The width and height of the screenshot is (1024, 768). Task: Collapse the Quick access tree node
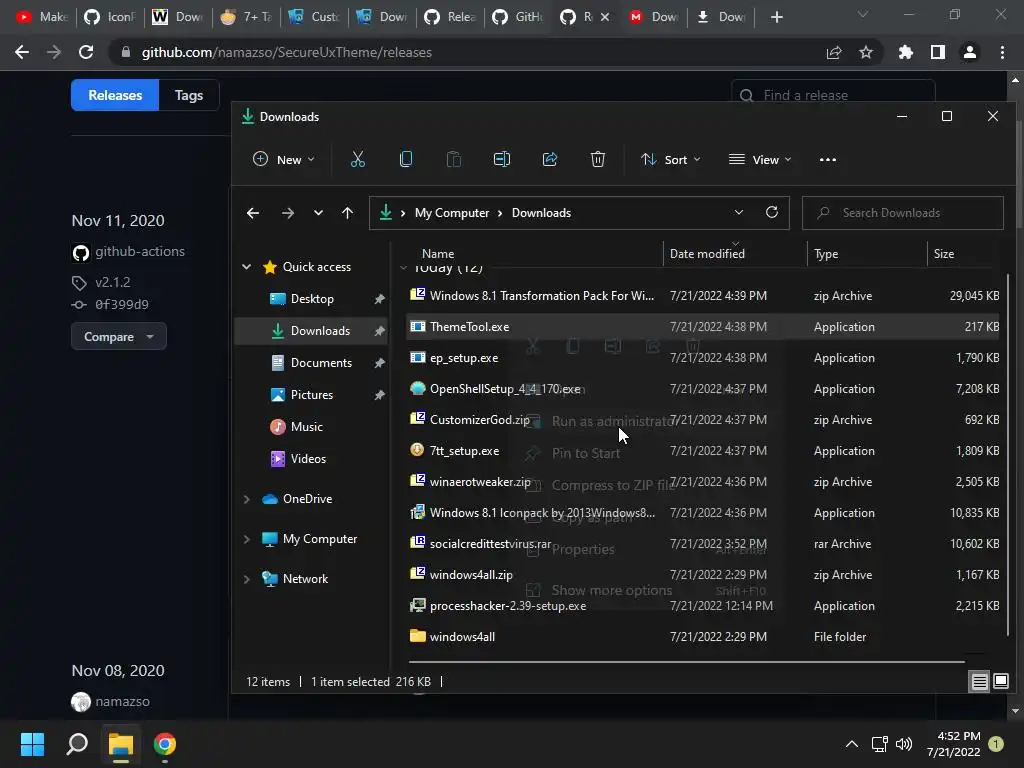tap(247, 266)
